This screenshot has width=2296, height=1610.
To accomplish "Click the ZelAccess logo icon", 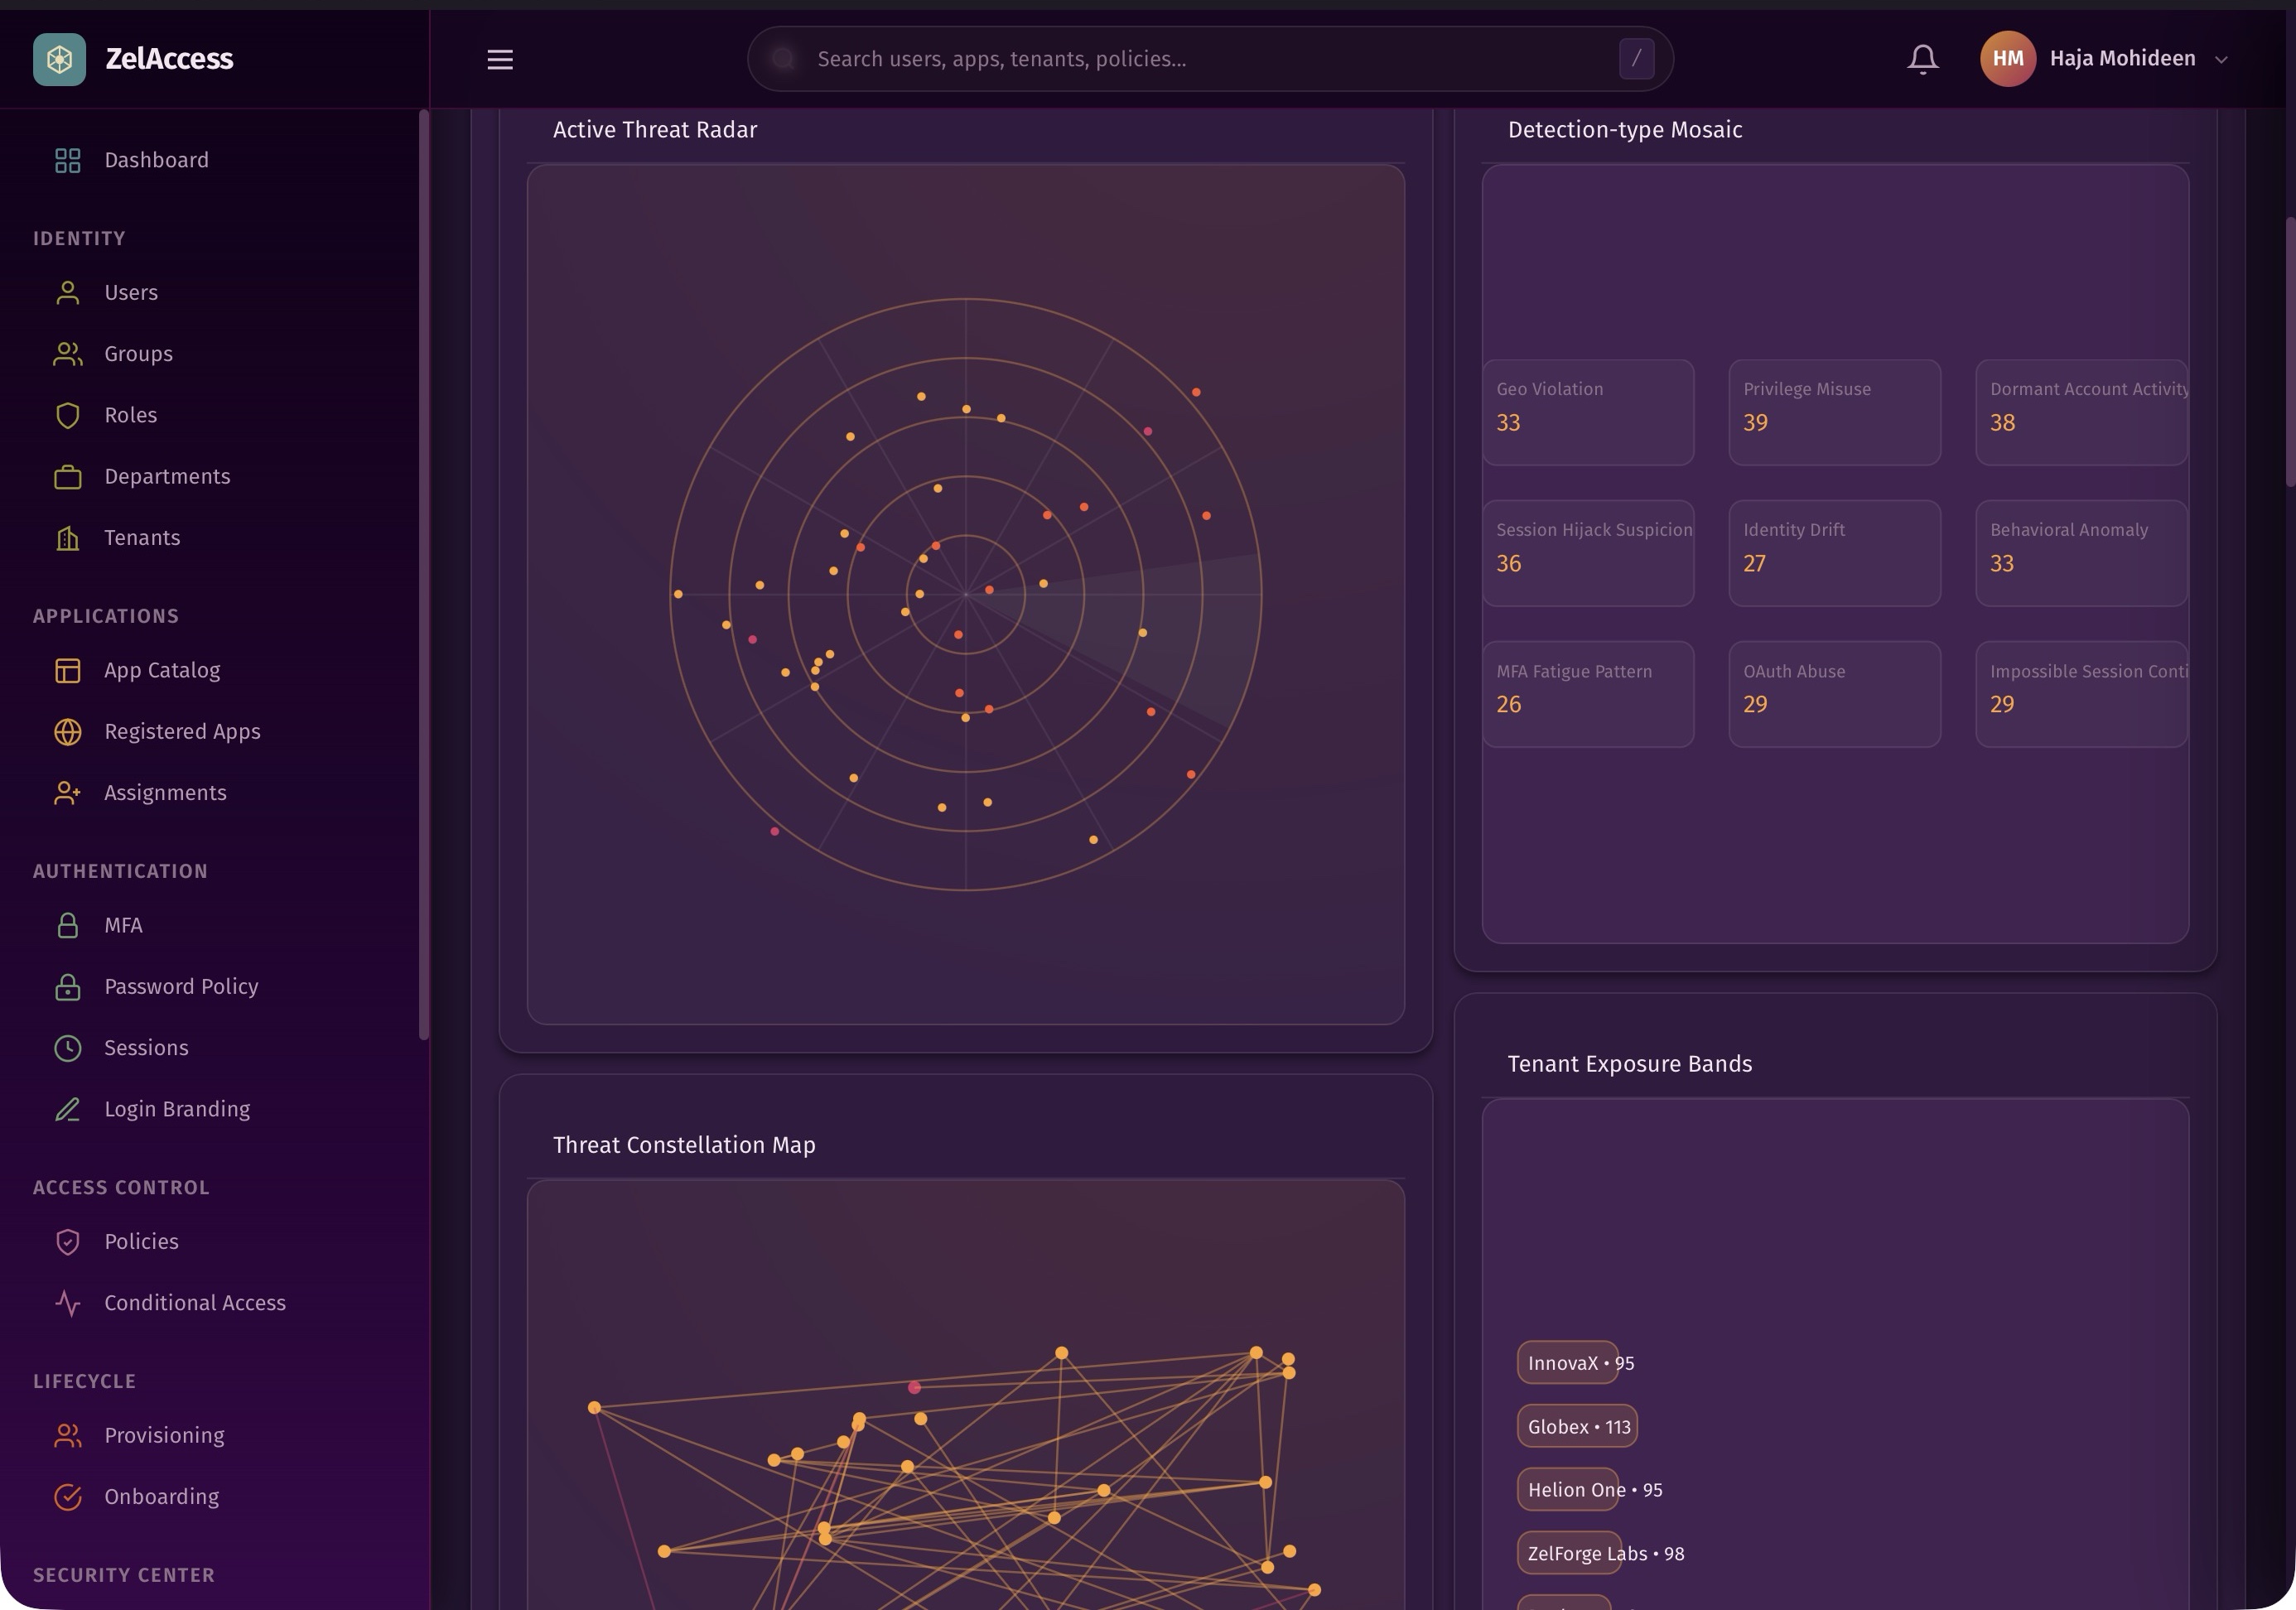I will 60,58.
